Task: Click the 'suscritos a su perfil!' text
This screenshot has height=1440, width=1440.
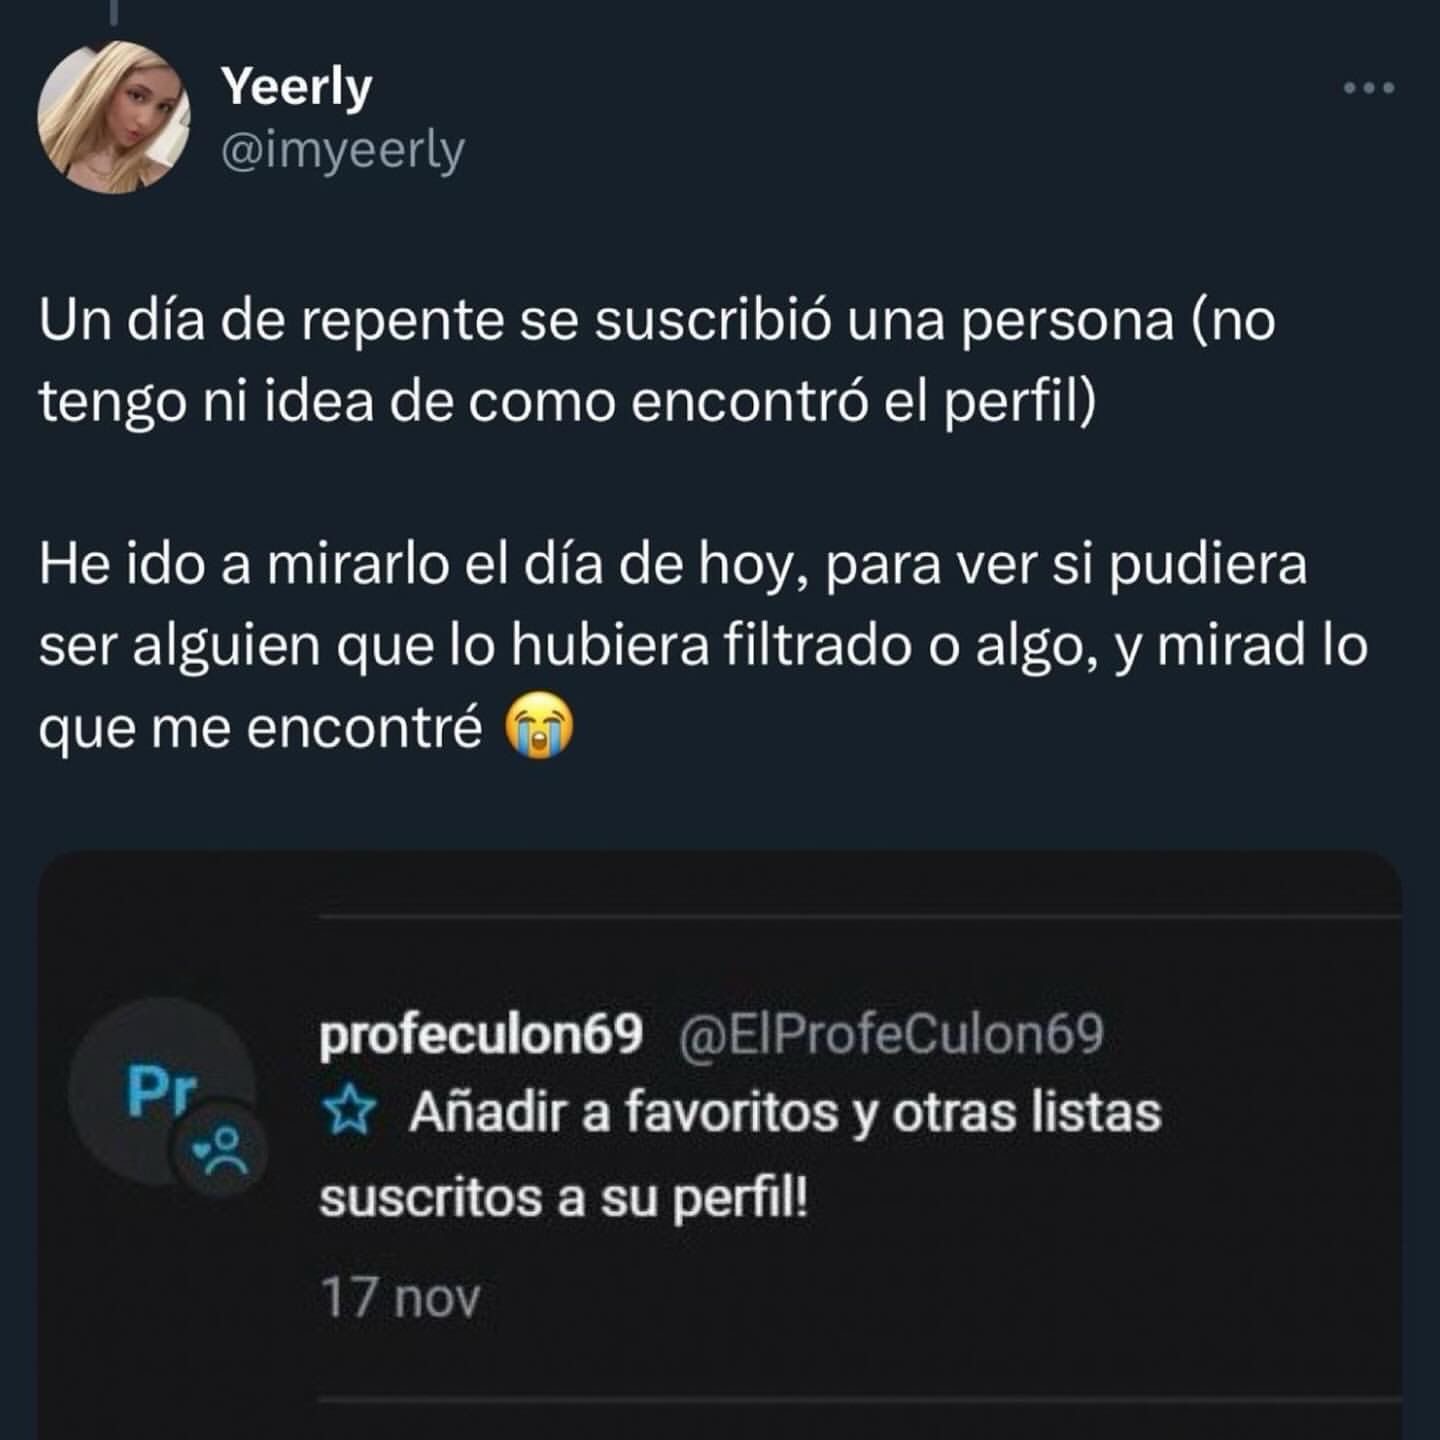Action: [x=562, y=1199]
